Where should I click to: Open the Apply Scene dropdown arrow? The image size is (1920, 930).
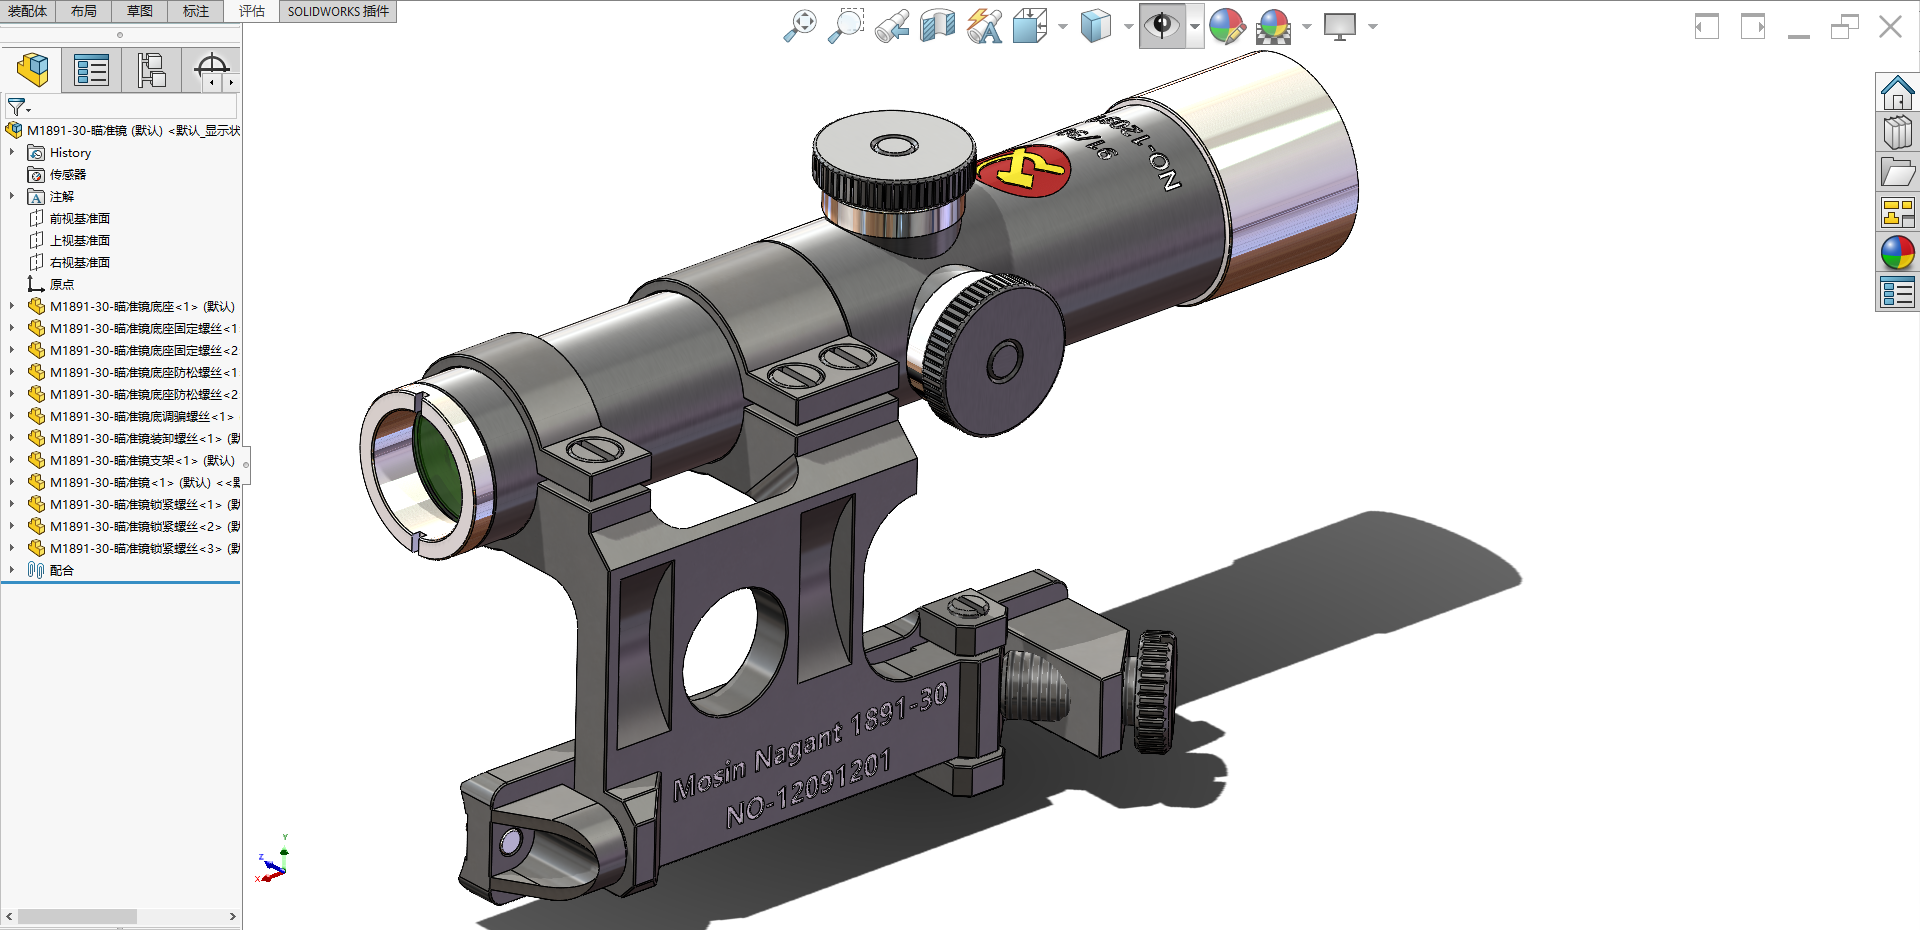(x=1306, y=27)
